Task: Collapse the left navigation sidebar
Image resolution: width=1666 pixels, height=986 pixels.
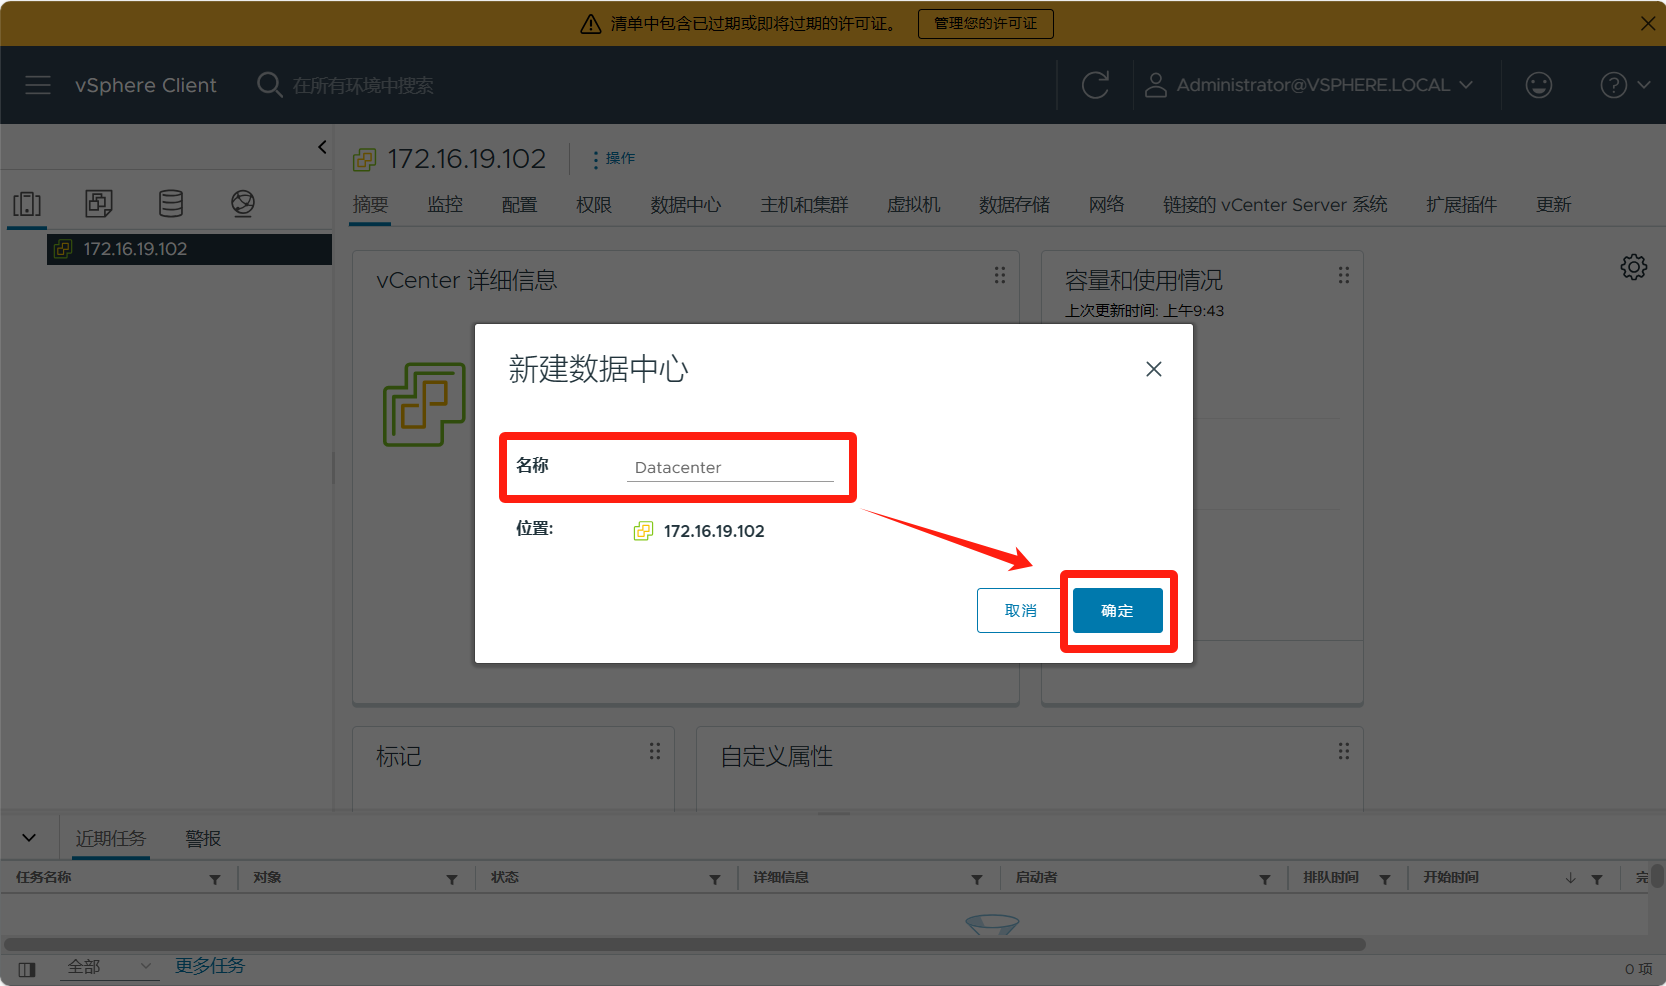Action: click(322, 147)
